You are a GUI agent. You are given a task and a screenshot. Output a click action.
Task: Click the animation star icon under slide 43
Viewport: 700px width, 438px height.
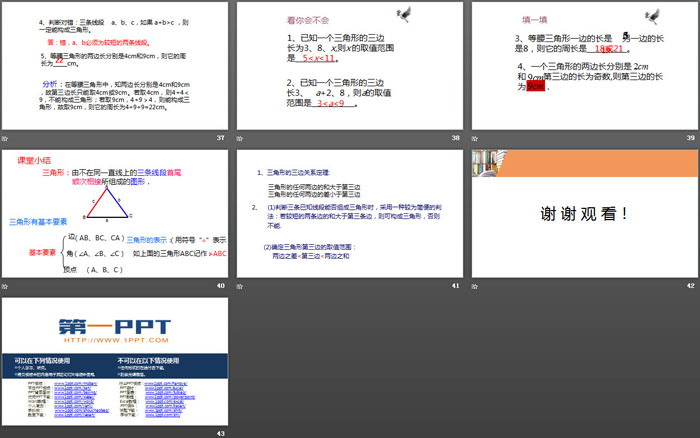point(6,433)
